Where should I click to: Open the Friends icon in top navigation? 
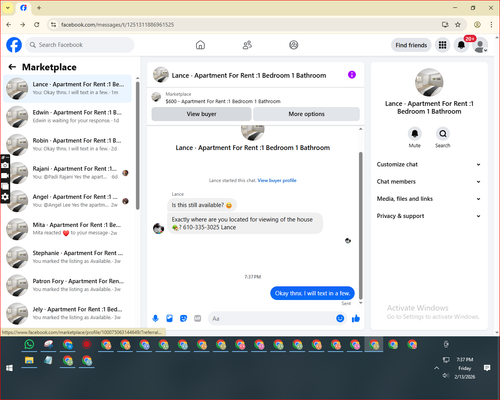(x=247, y=45)
